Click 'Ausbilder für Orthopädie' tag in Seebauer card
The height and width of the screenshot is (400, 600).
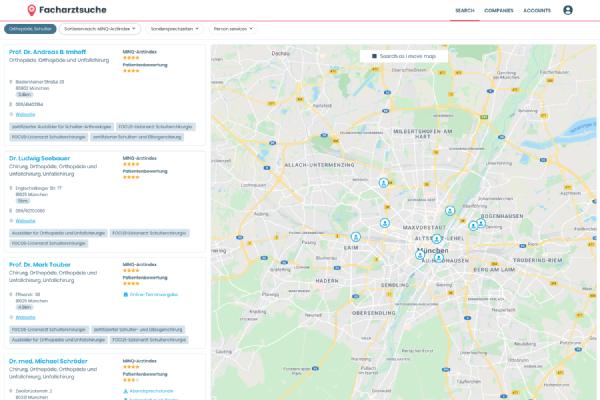pyautogui.click(x=58, y=233)
